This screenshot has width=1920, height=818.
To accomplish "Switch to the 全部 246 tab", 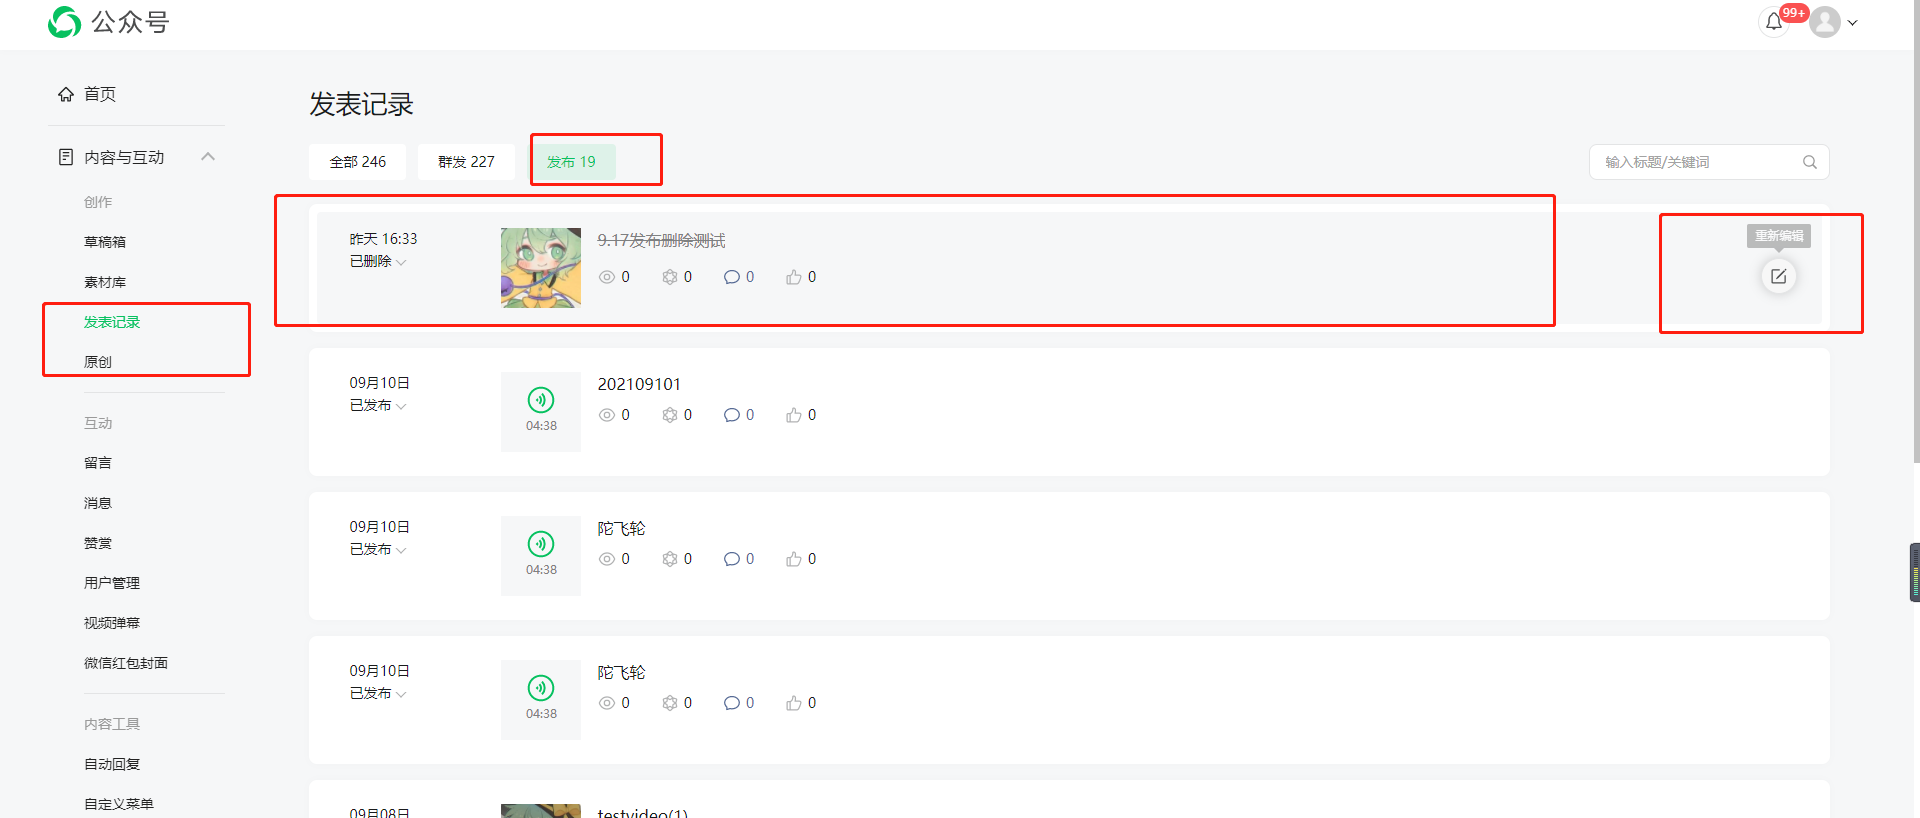I will pos(358,162).
